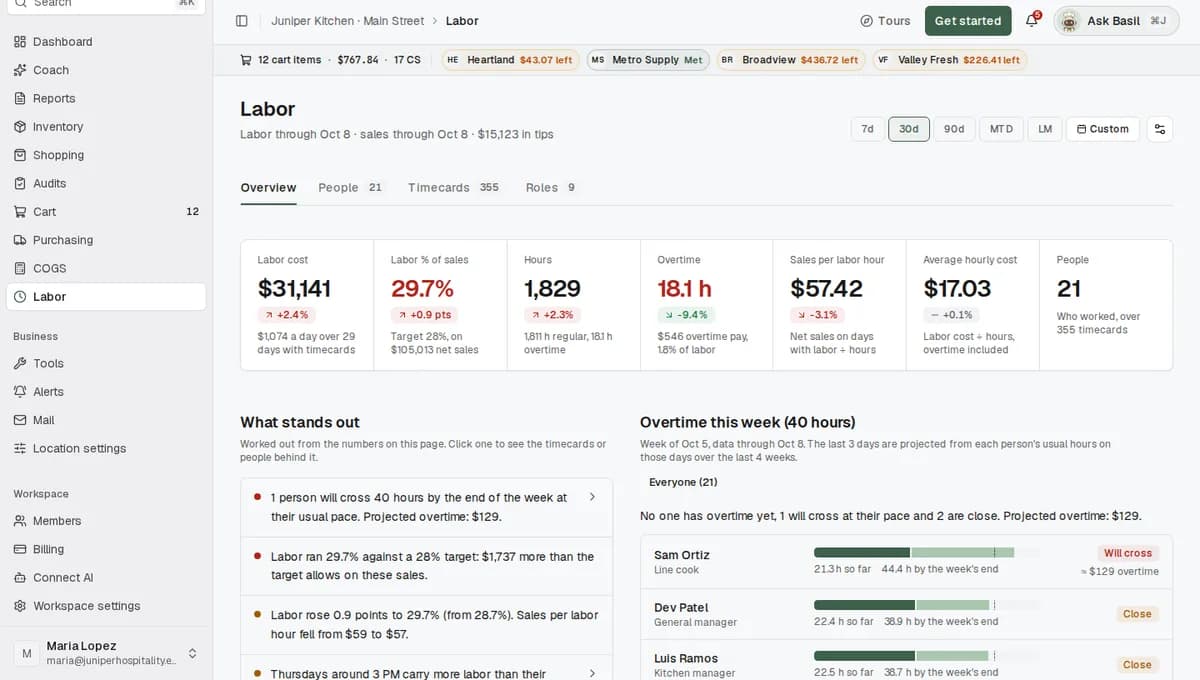
Task: Click the Shopping list icon
Action: pyautogui.click(x=20, y=155)
